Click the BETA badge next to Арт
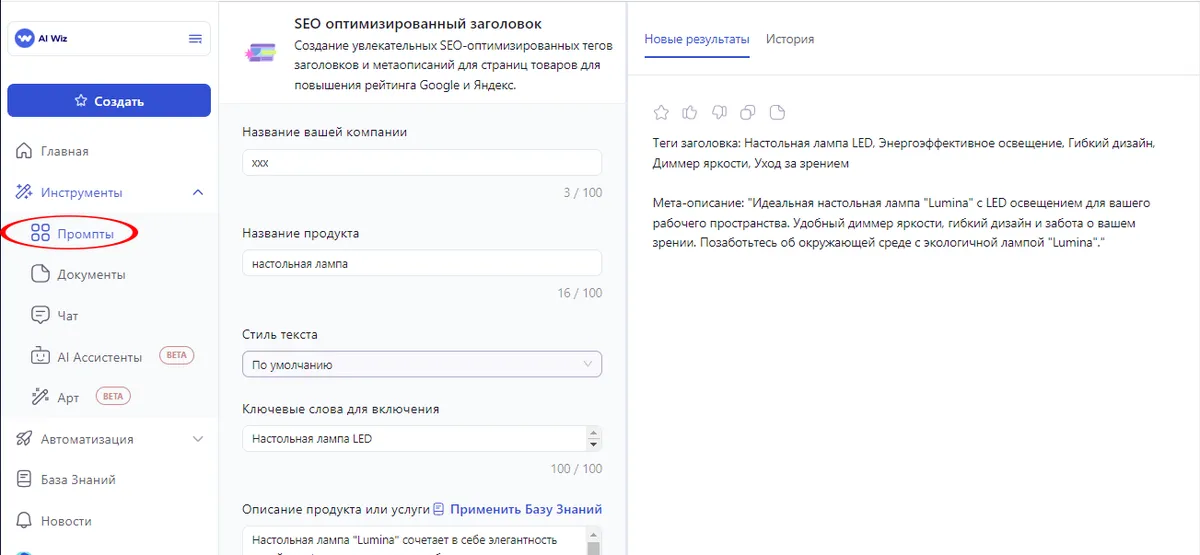 click(x=113, y=396)
